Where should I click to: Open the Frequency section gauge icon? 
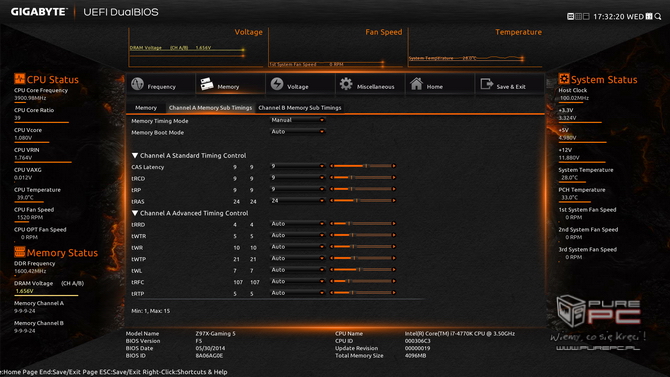click(x=138, y=84)
